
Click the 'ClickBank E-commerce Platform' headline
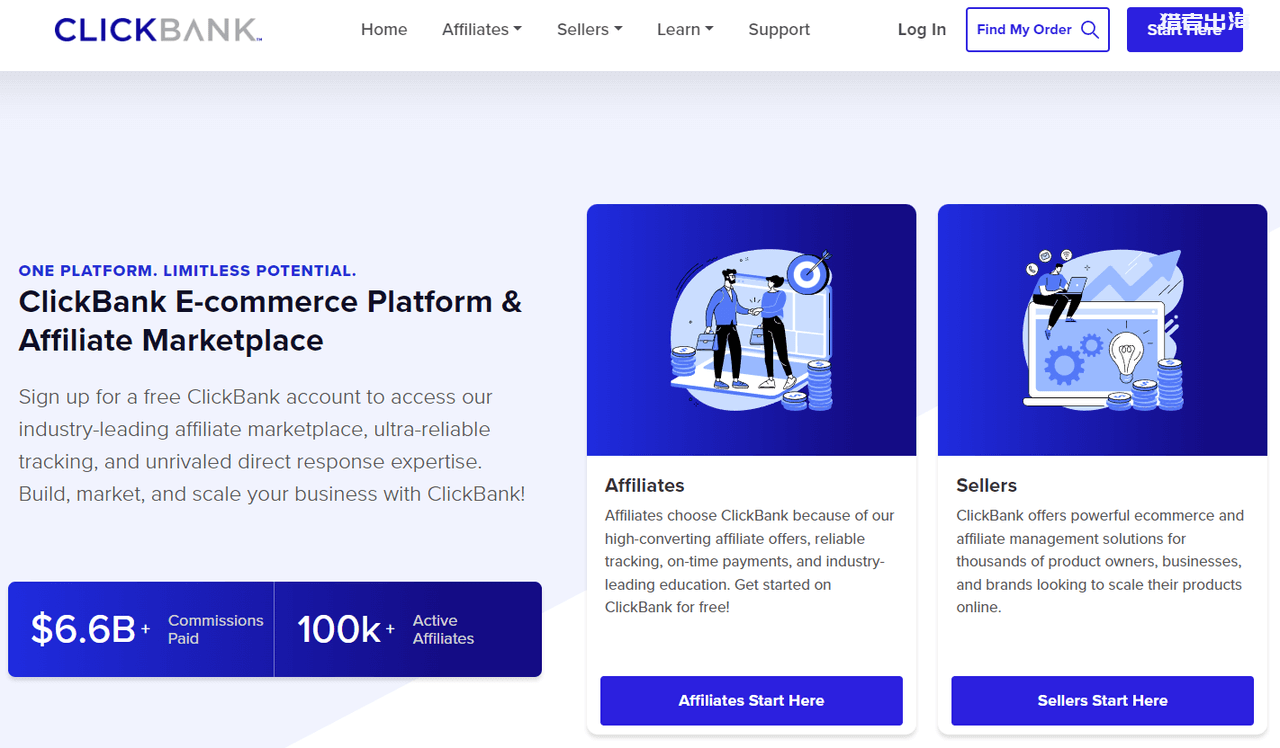click(x=270, y=321)
